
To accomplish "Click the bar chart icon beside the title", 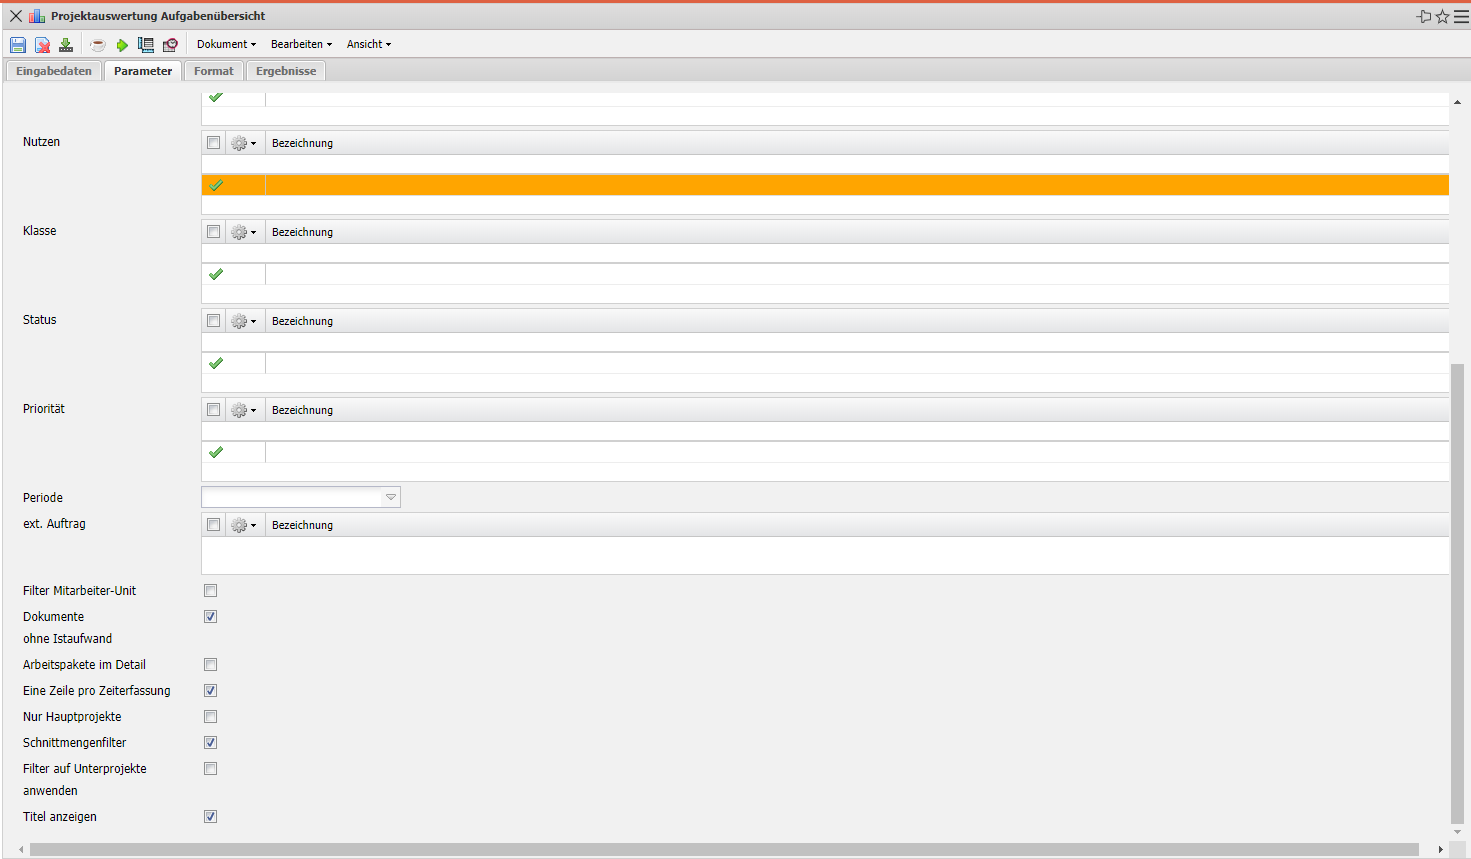I will coord(37,16).
